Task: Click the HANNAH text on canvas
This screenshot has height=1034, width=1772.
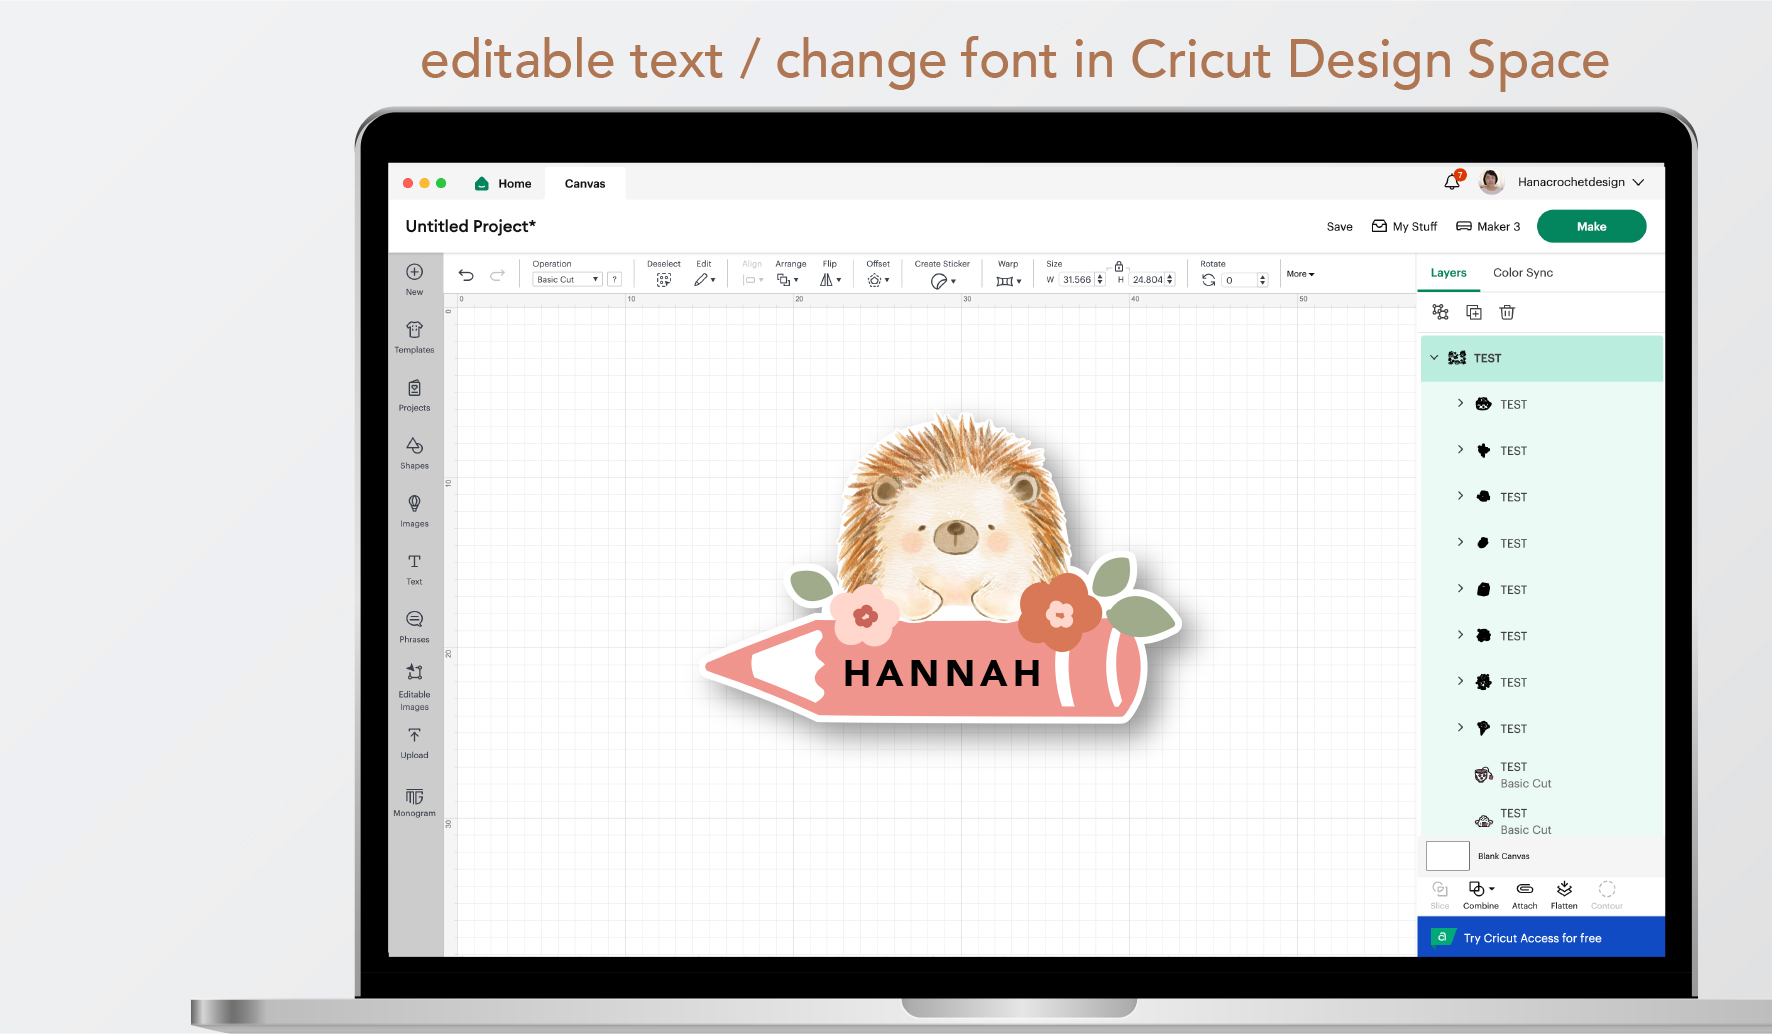Action: 942,673
